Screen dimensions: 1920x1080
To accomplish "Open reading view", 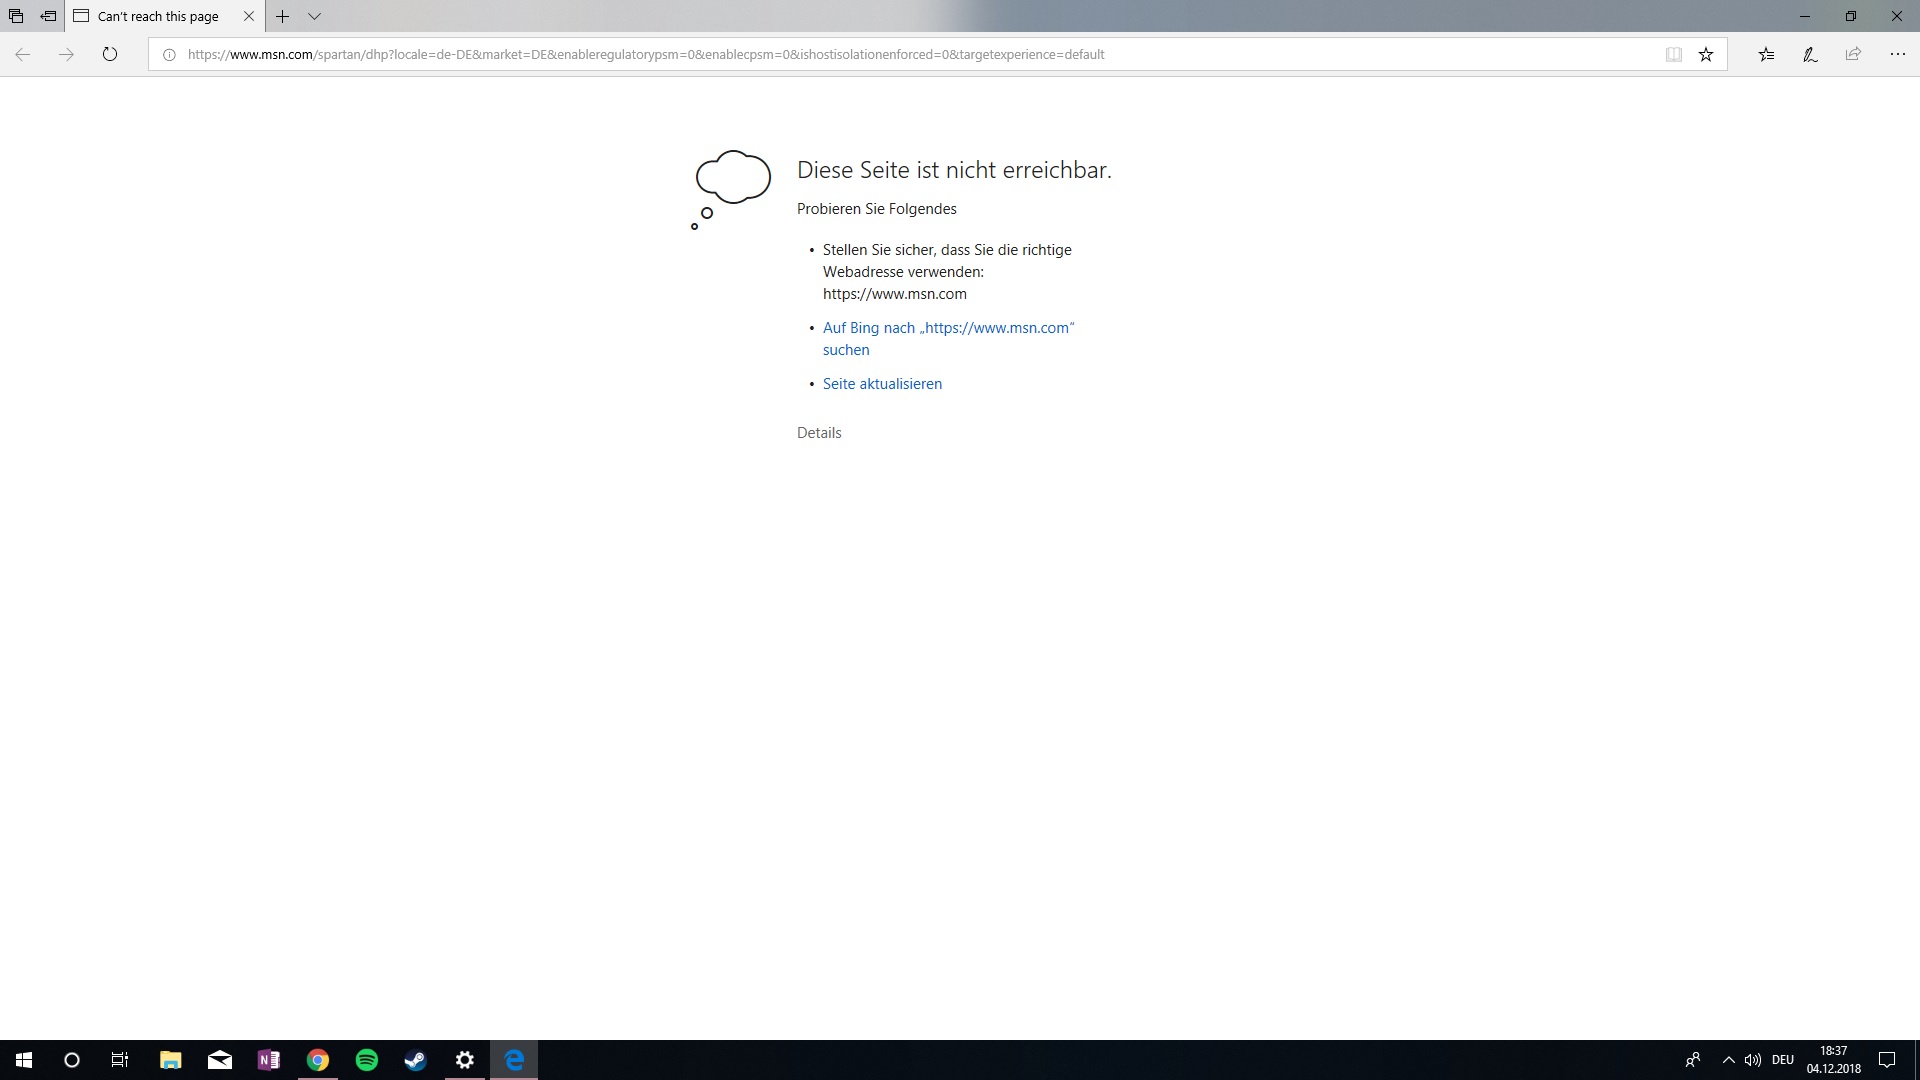I will [1673, 55].
